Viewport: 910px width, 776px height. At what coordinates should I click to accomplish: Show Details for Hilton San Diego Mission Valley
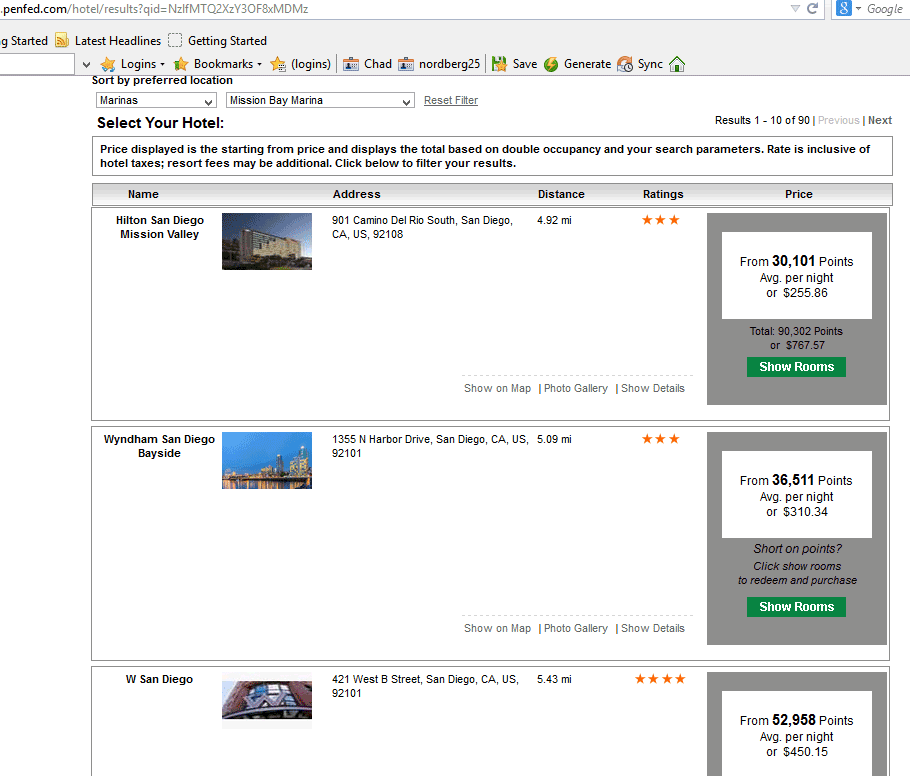coord(653,388)
